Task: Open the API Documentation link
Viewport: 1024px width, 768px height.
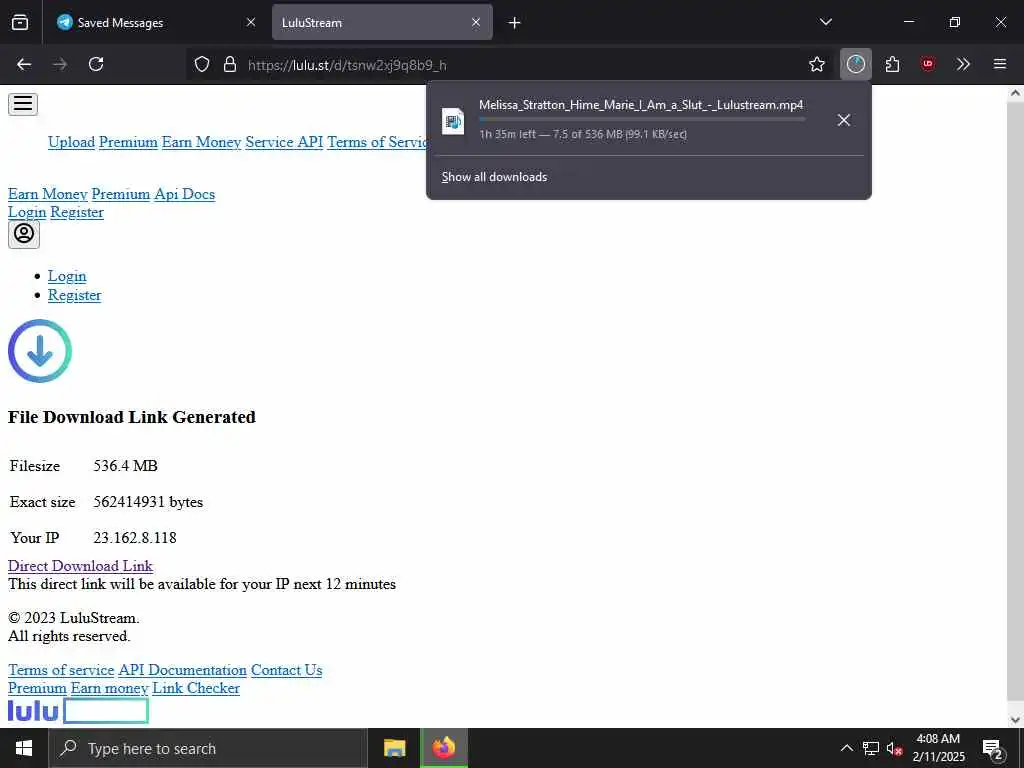Action: click(182, 670)
